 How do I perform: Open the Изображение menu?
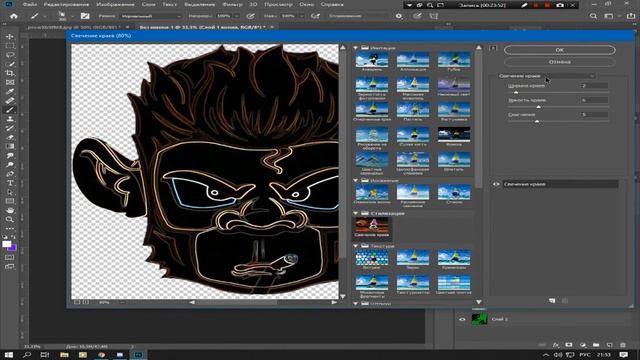[x=116, y=4]
